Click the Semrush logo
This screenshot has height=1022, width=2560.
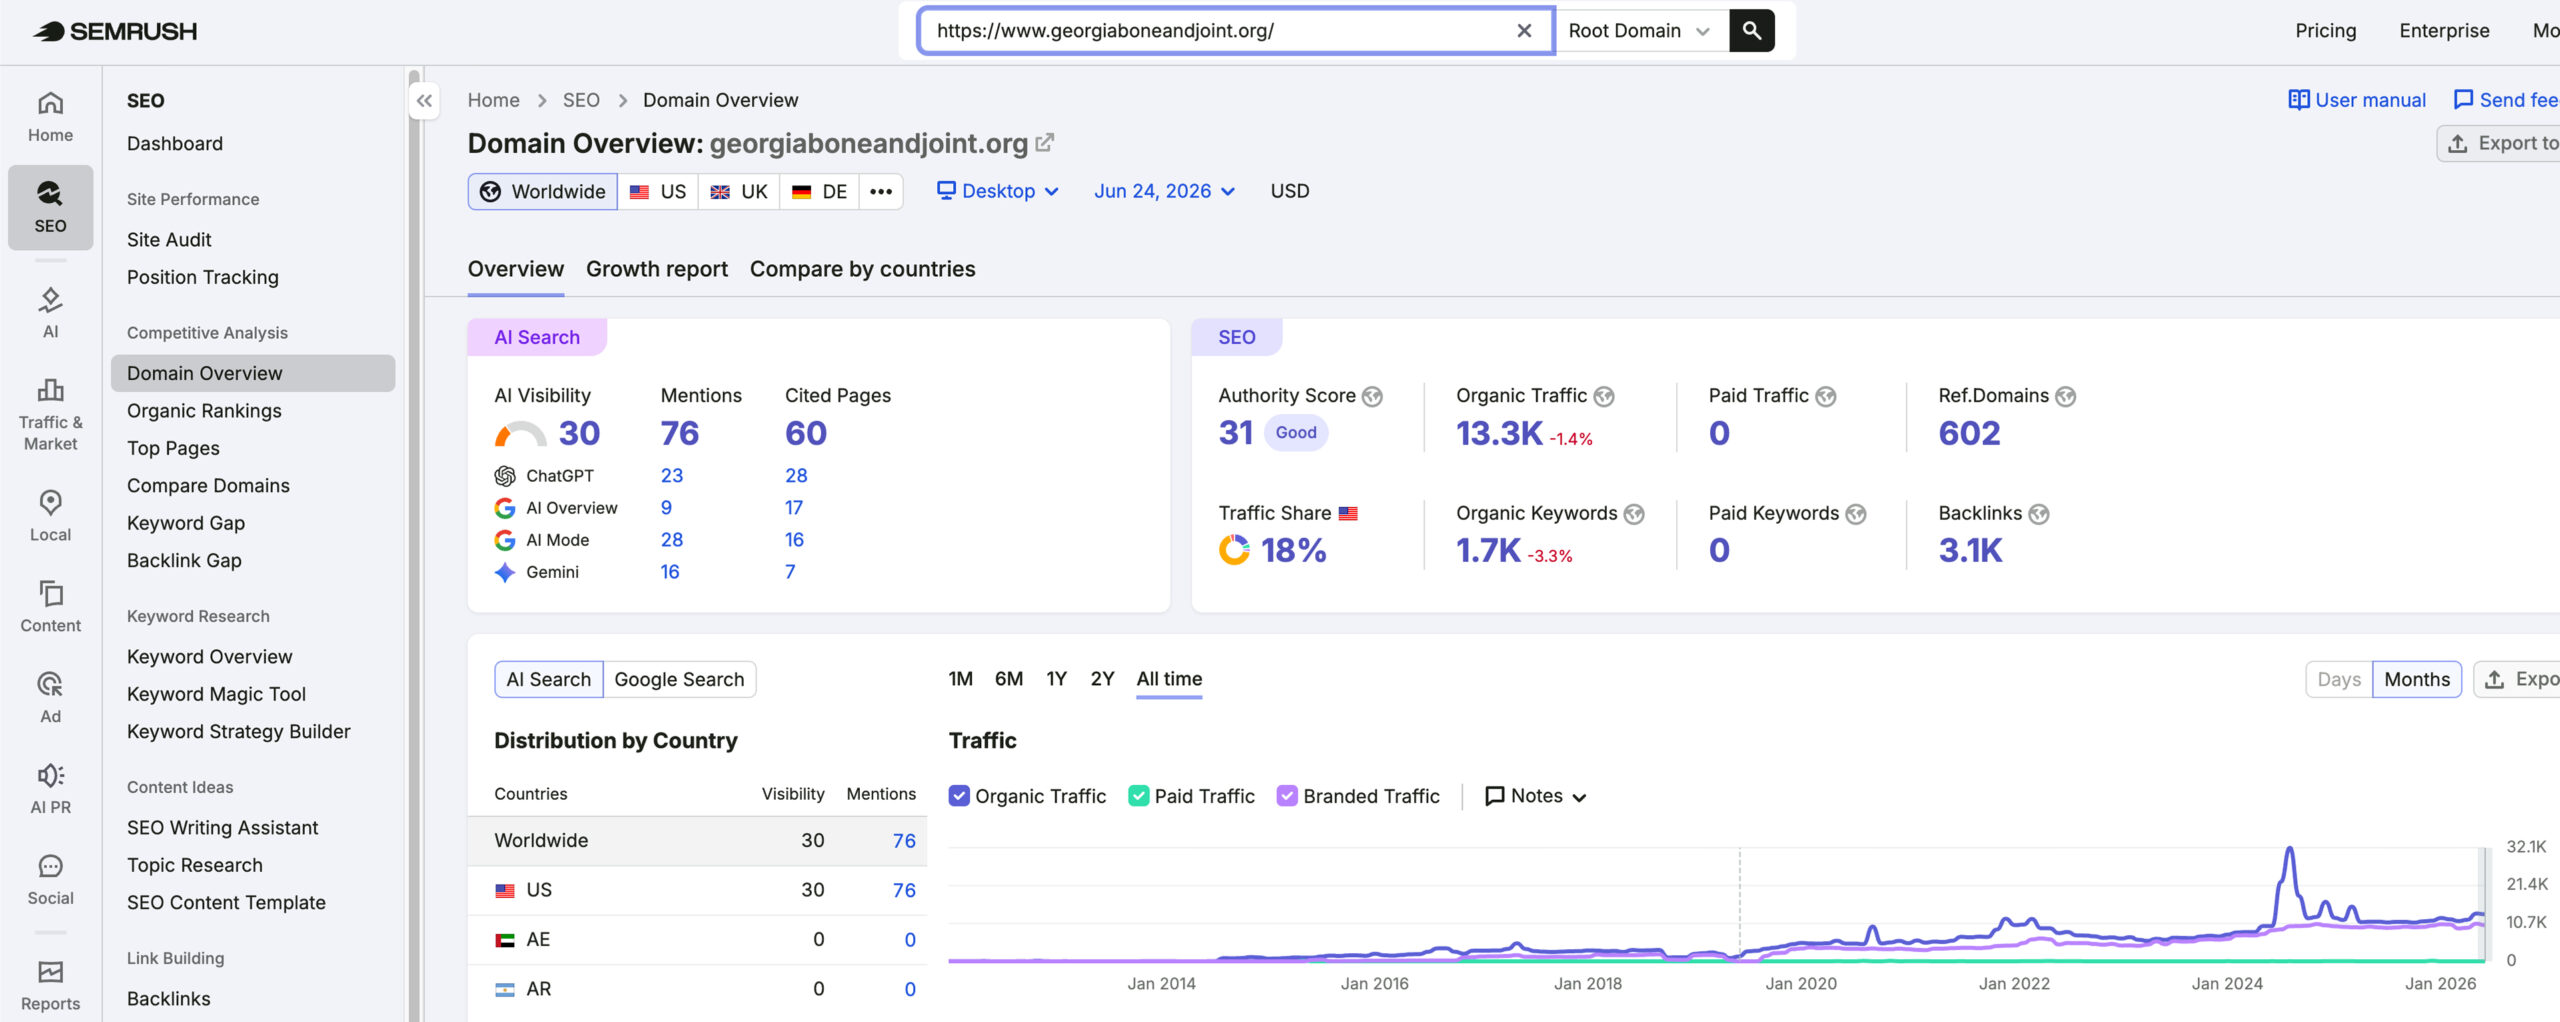pyautogui.click(x=115, y=31)
